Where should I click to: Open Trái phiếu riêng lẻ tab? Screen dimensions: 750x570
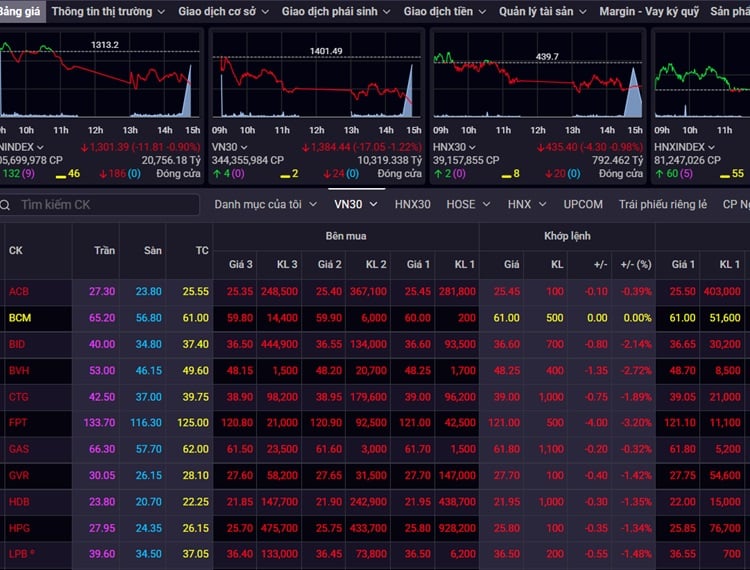click(662, 205)
